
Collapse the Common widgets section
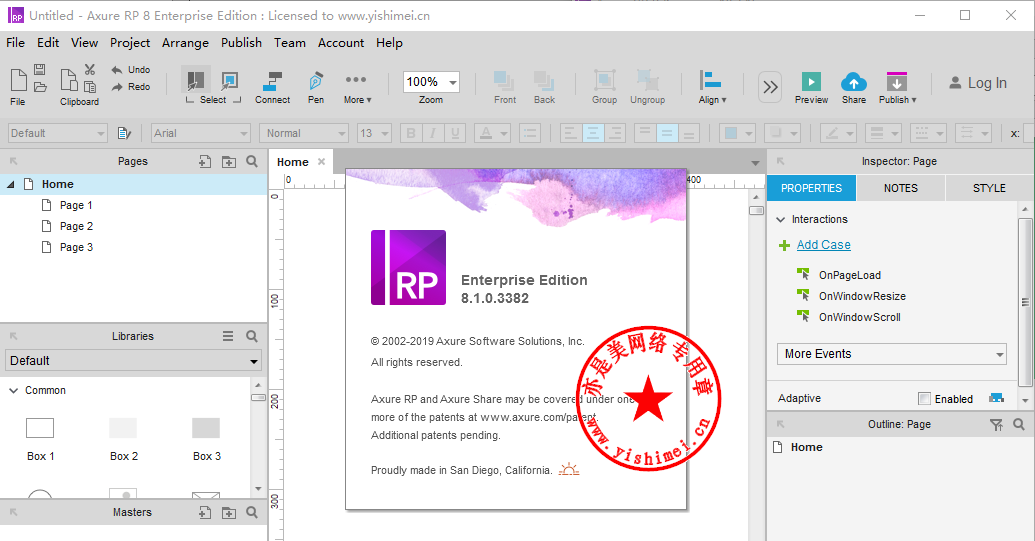[x=13, y=391]
